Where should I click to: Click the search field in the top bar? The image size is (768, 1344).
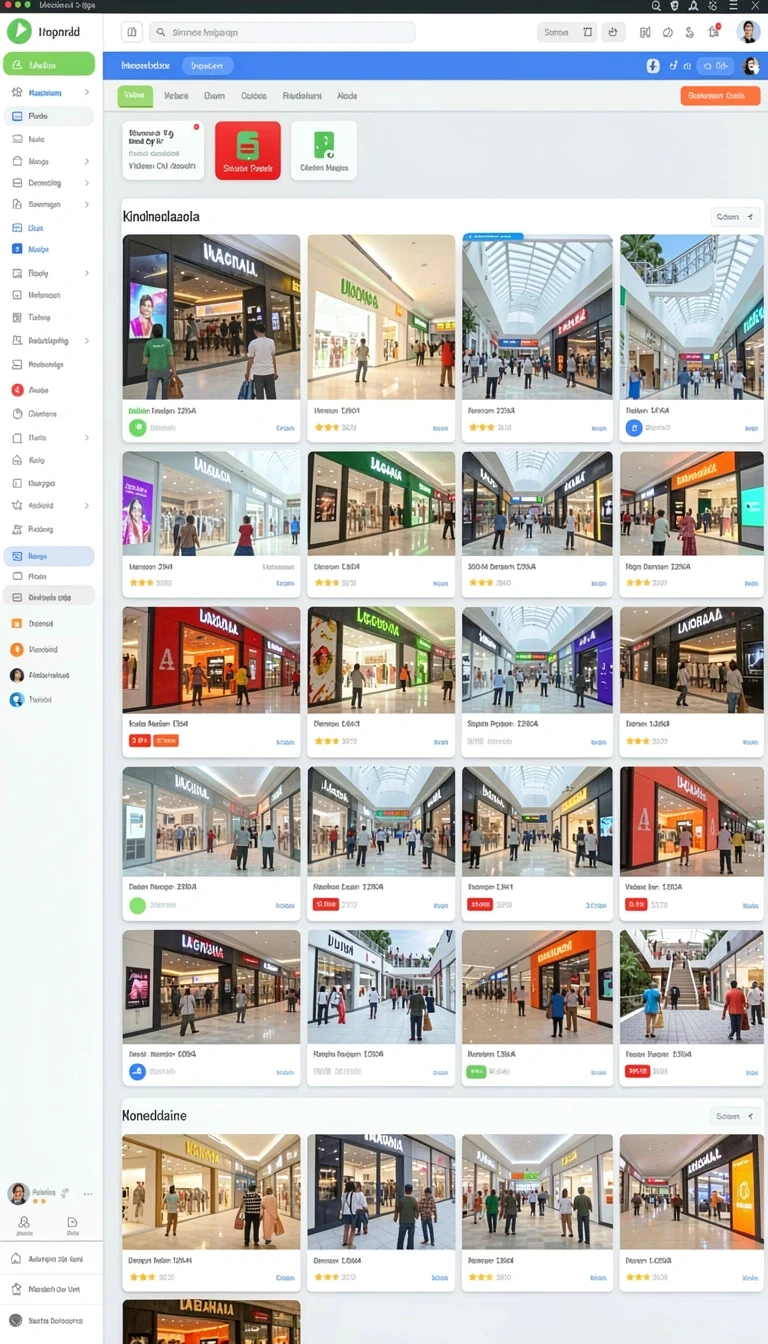coord(282,32)
